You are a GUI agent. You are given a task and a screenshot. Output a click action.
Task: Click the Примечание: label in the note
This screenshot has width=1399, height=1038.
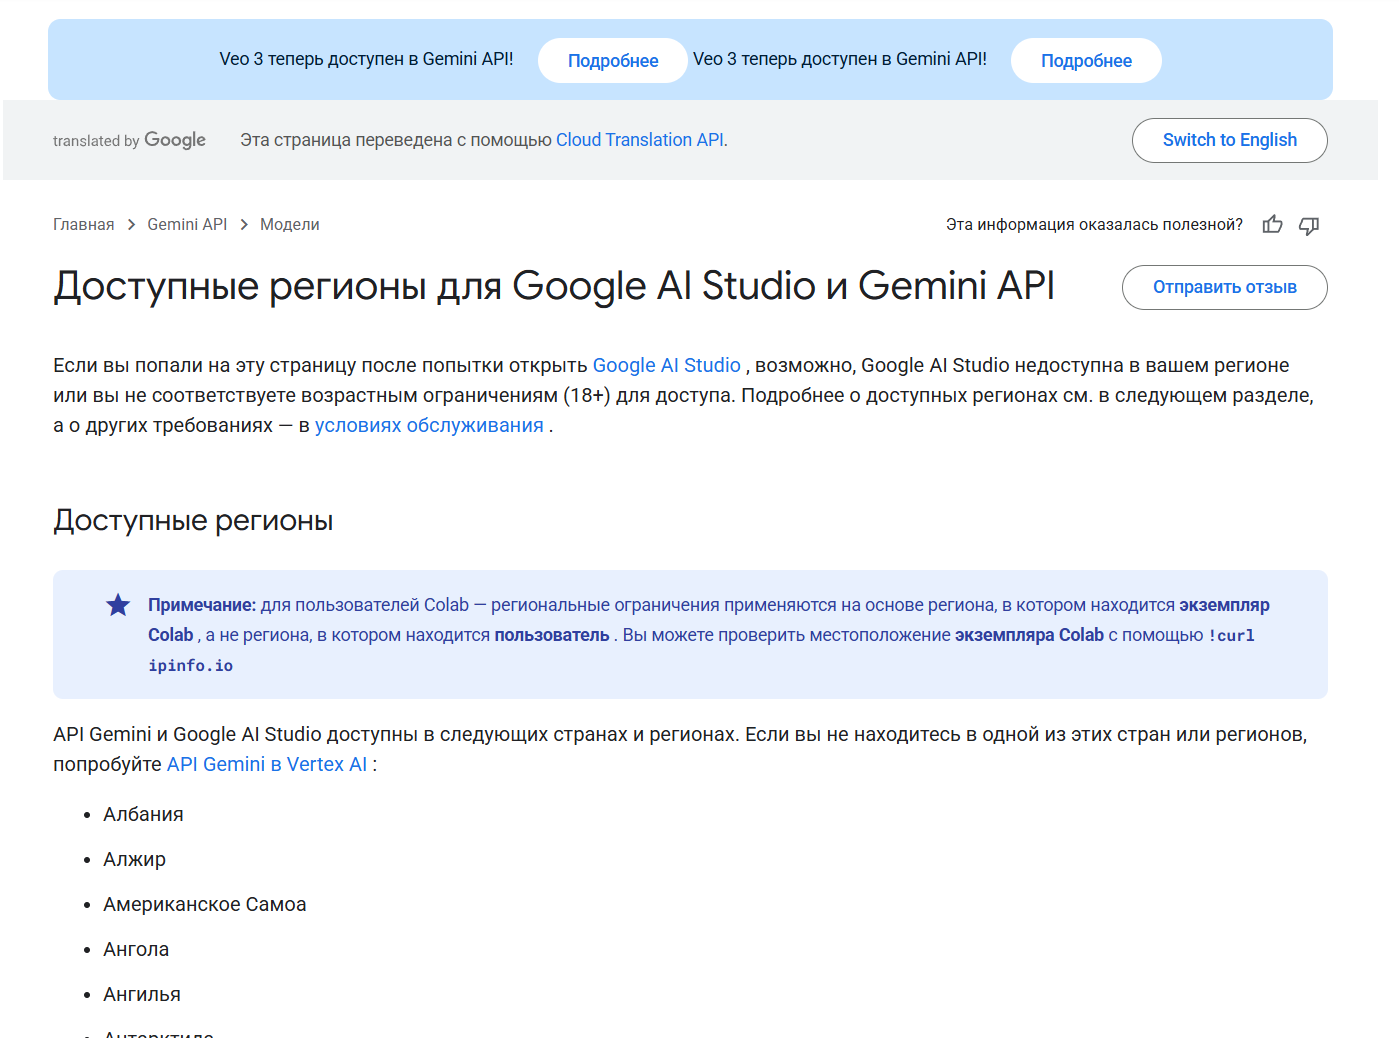pos(202,605)
